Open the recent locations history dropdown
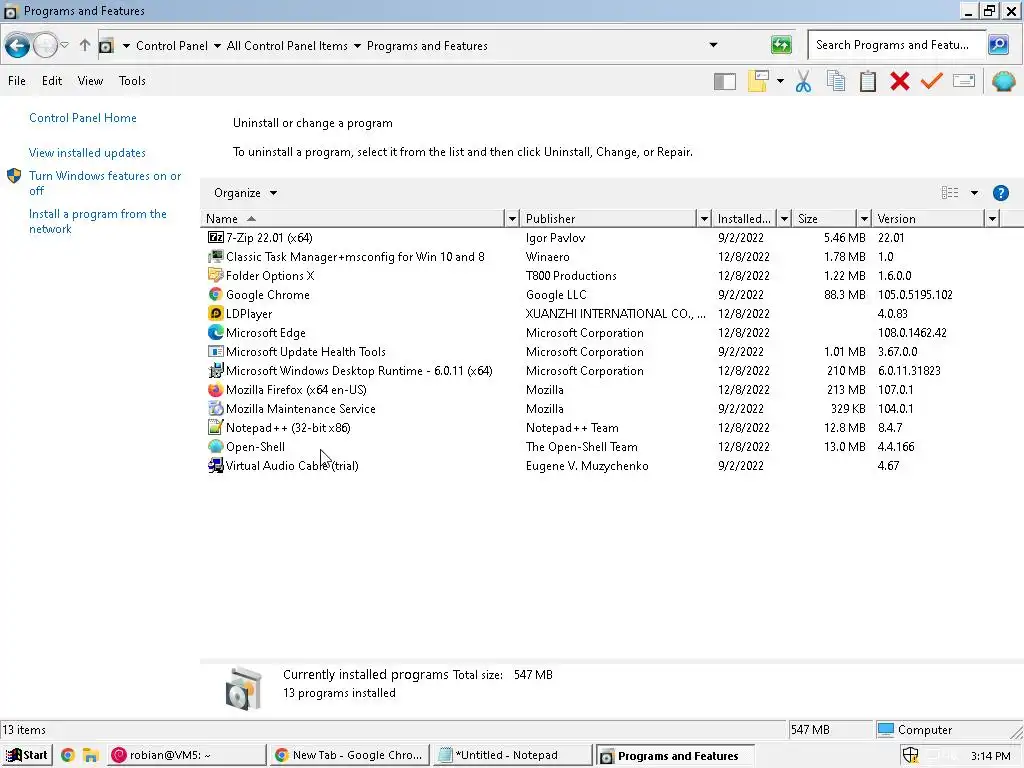Screen dimensions: 1024x768 pos(65,46)
